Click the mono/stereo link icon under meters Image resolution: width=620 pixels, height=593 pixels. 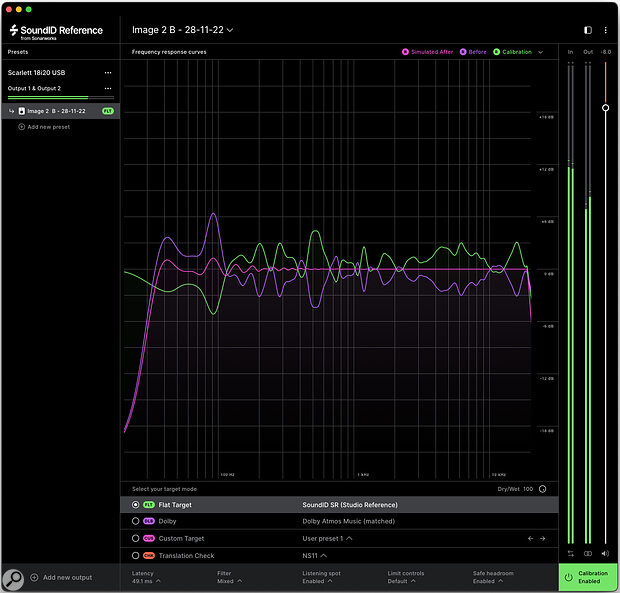click(x=588, y=553)
